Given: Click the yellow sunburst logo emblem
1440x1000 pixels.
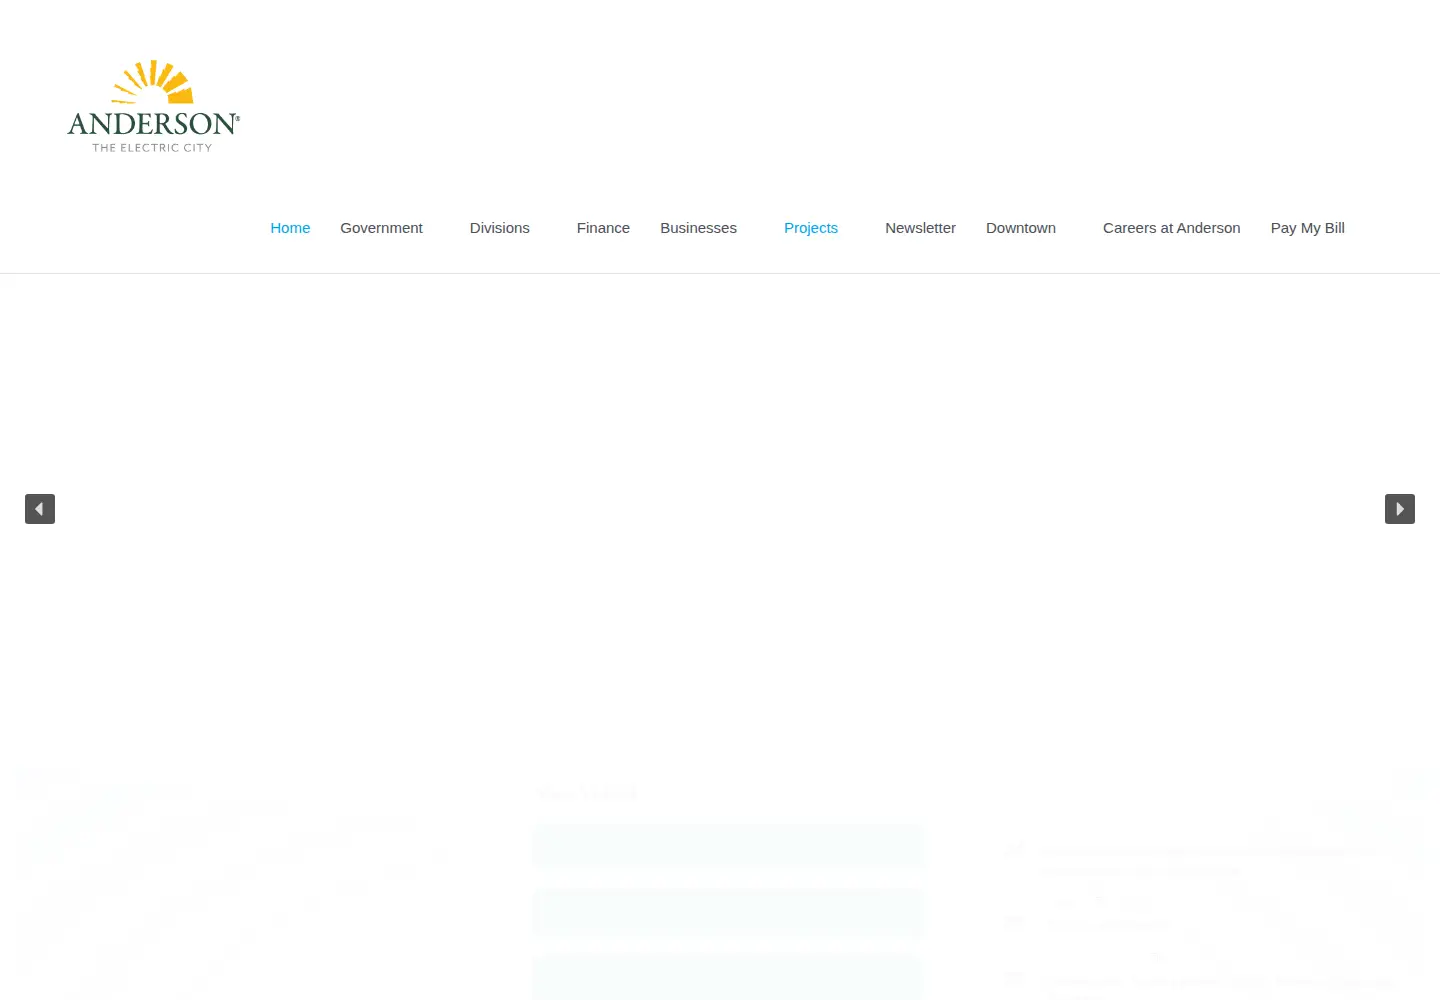Looking at the screenshot, I should coord(153,82).
